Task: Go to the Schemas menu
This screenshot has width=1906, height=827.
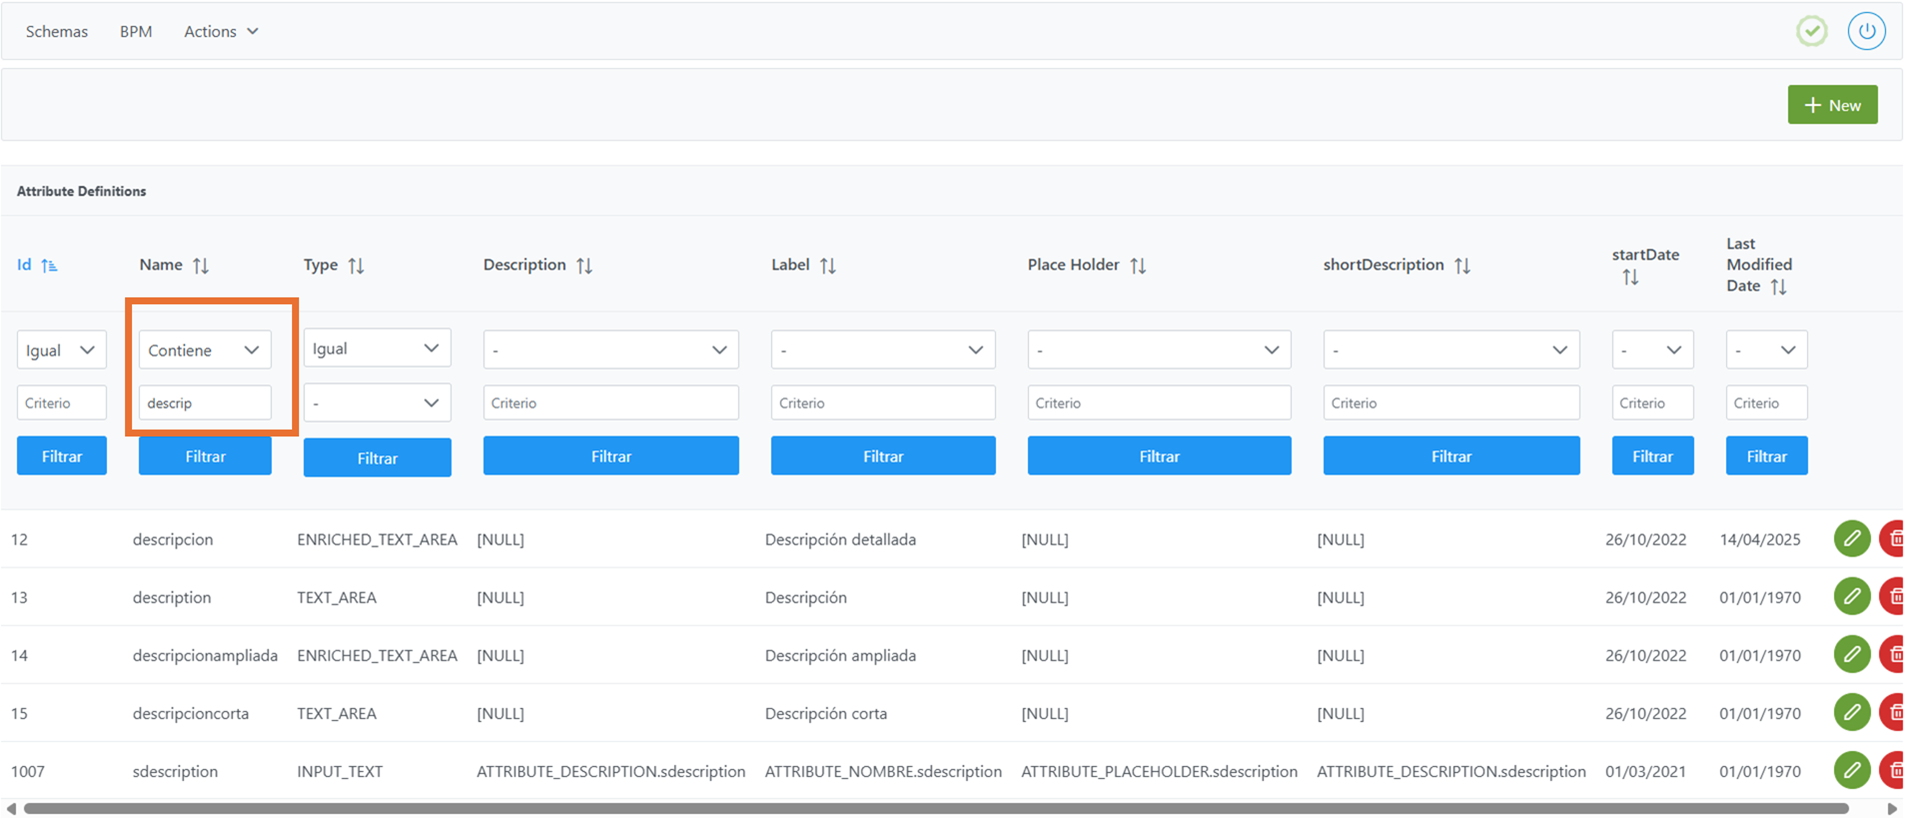Action: [x=57, y=31]
